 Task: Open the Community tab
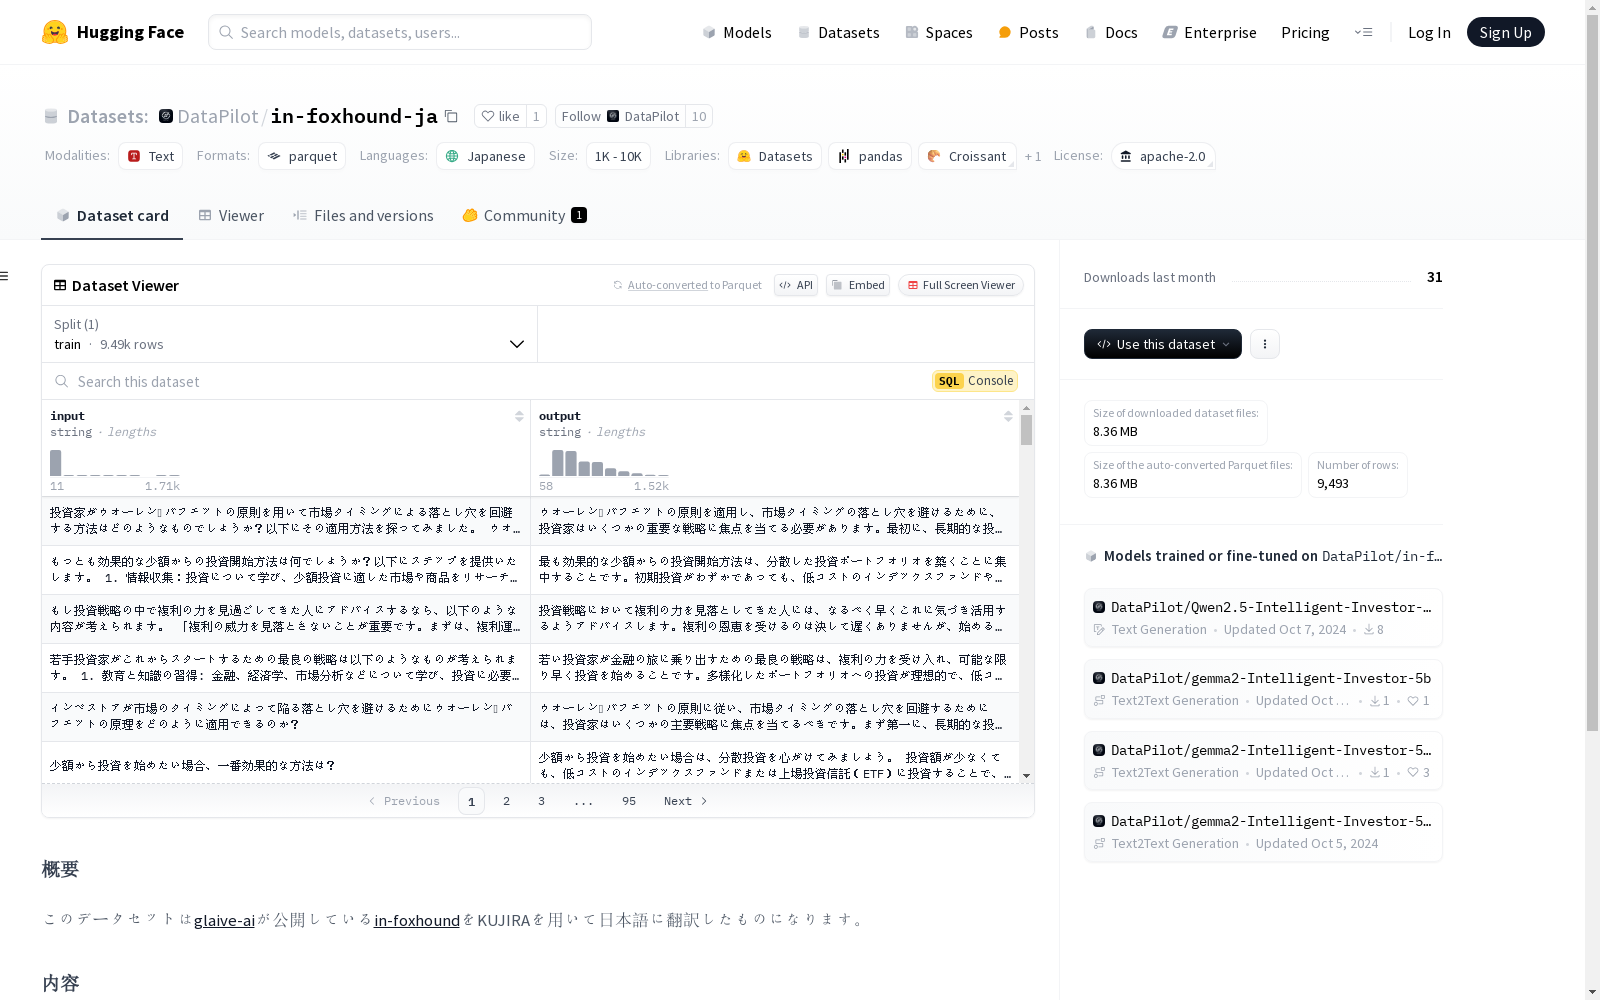525,216
